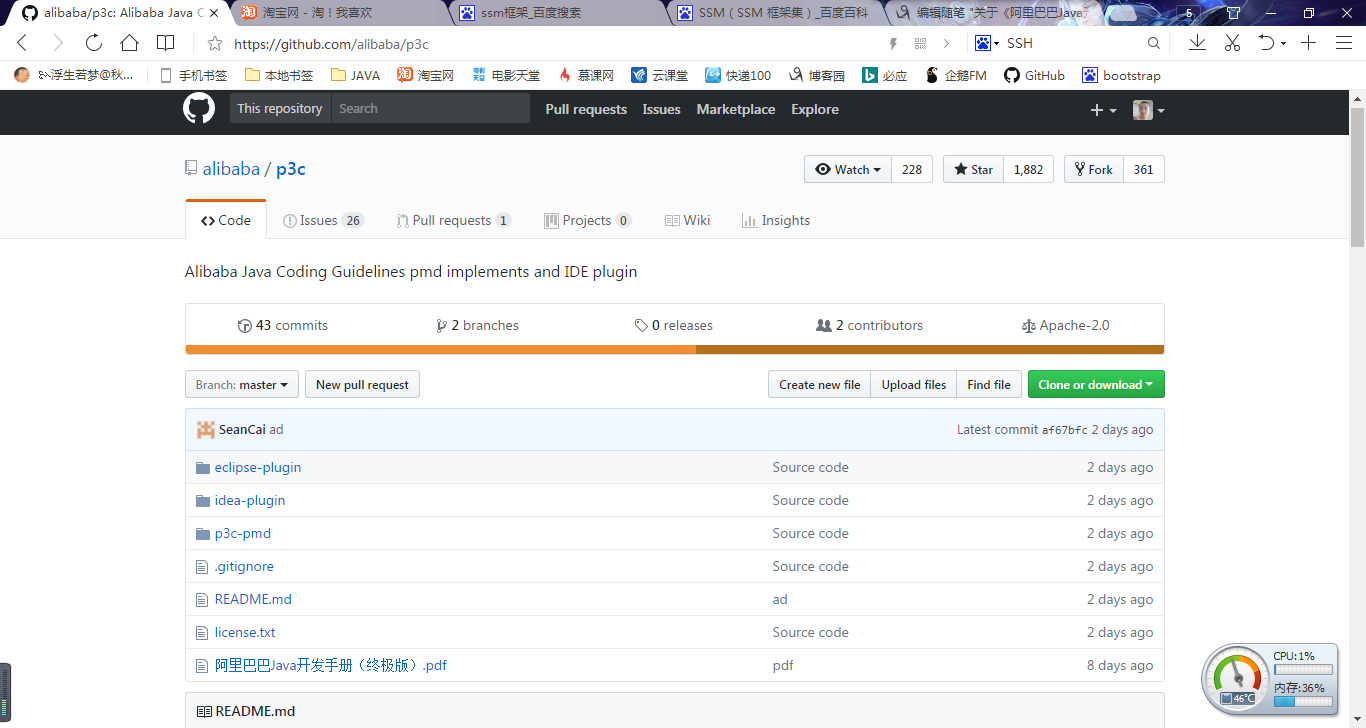This screenshot has height=728, width=1366.
Task: Click the GitHub octocat logo
Action: coord(199,109)
